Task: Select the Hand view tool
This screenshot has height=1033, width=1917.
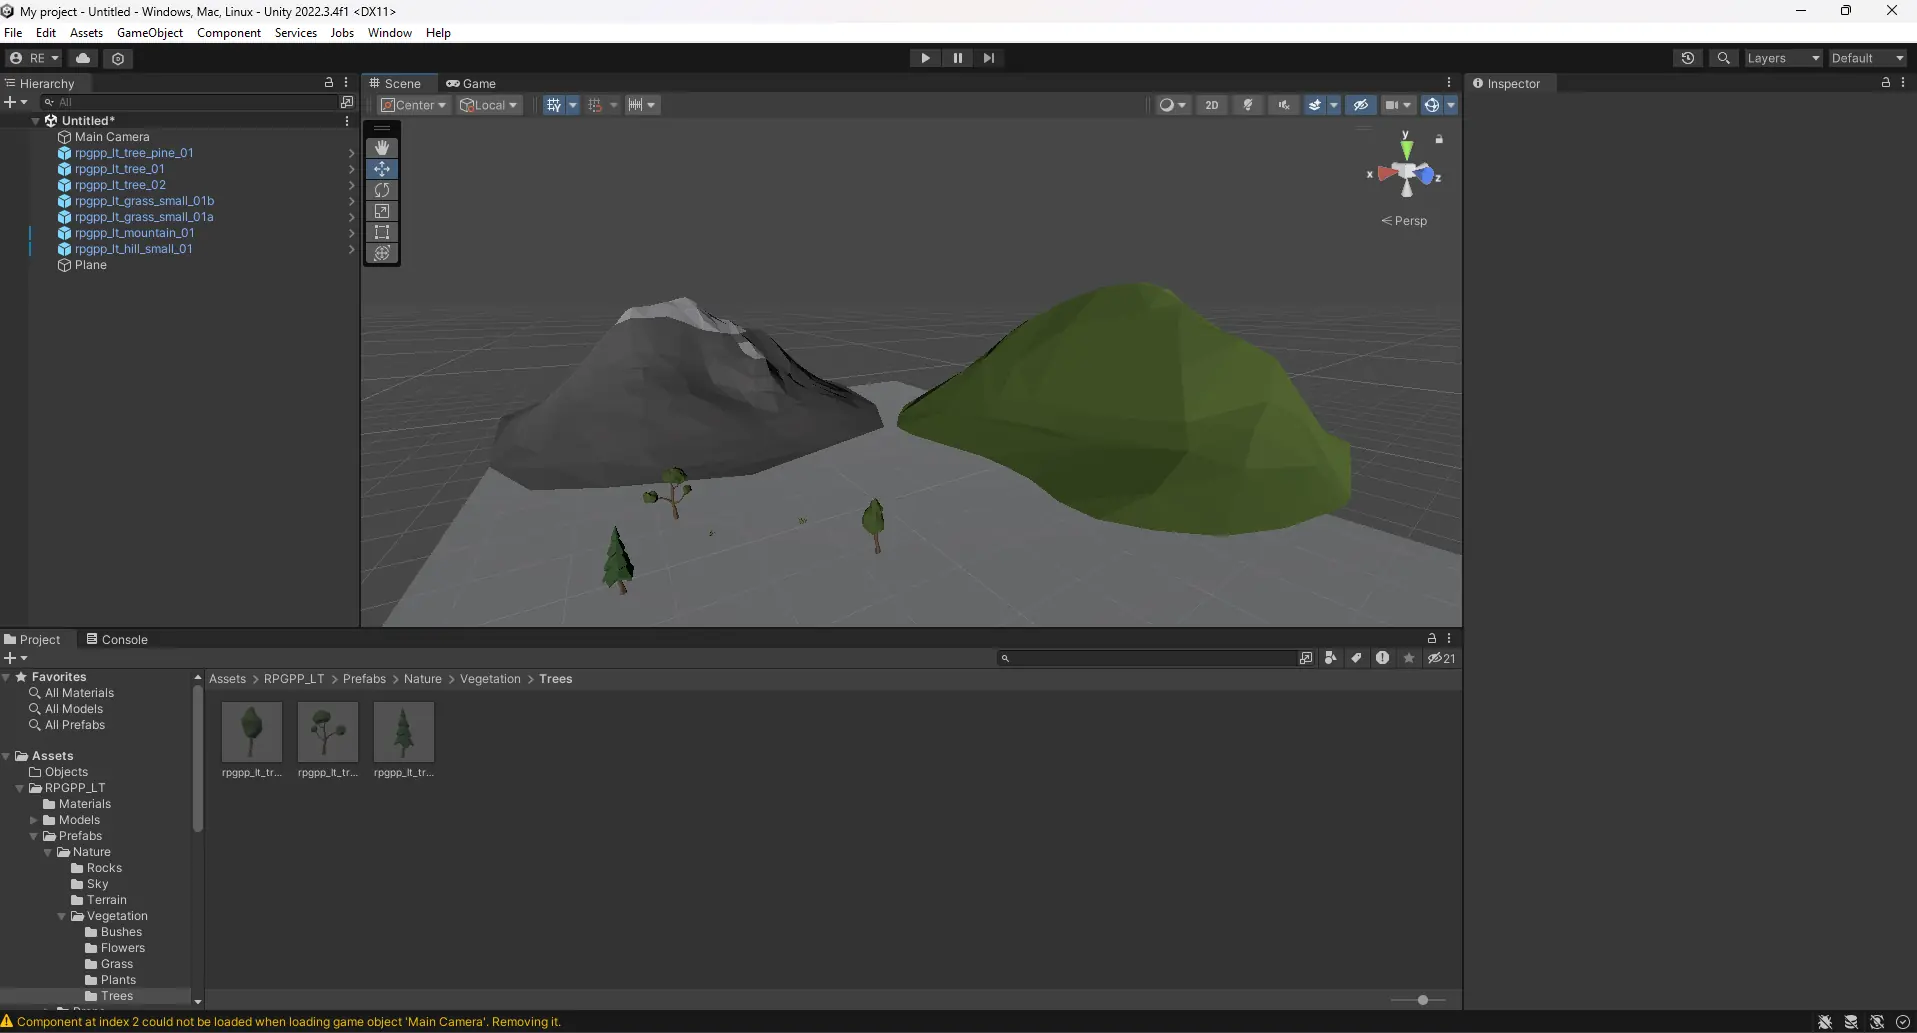Action: (382, 148)
